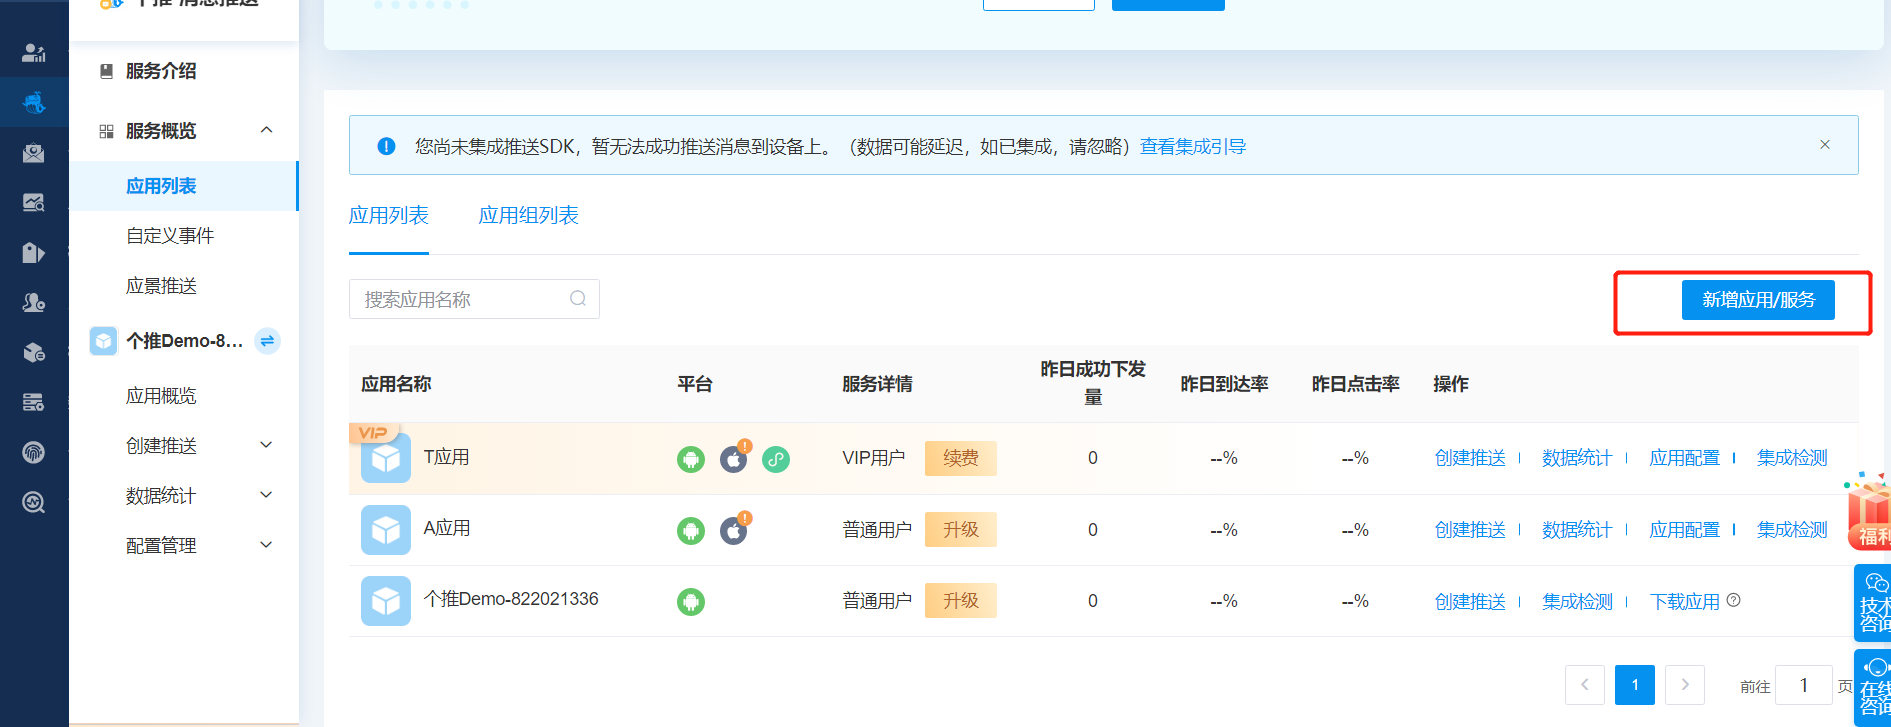Click the search magnifier in 搜索应用名称 box
The width and height of the screenshot is (1891, 727).
pyautogui.click(x=578, y=298)
